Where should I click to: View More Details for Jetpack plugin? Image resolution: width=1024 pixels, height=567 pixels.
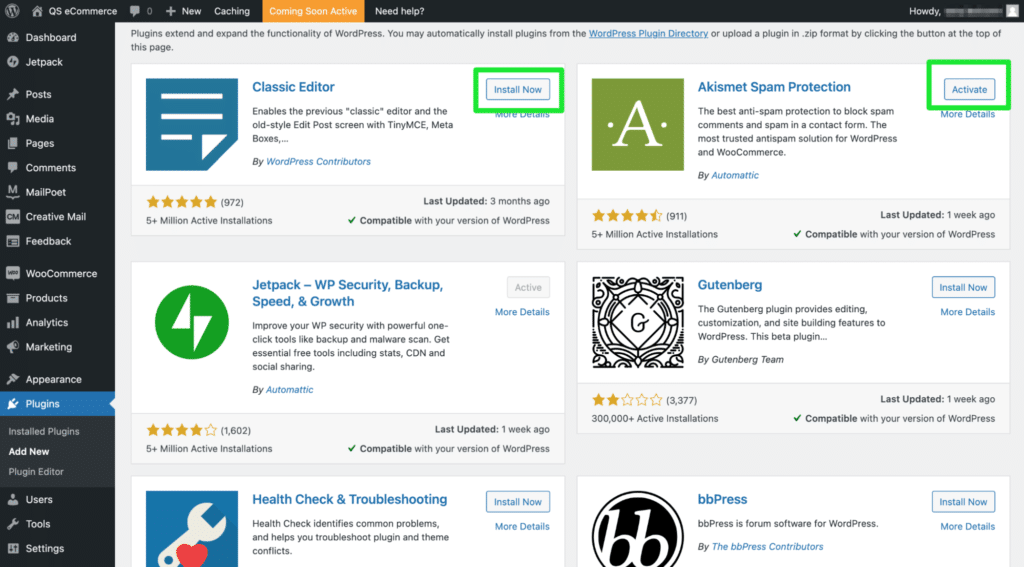522,312
